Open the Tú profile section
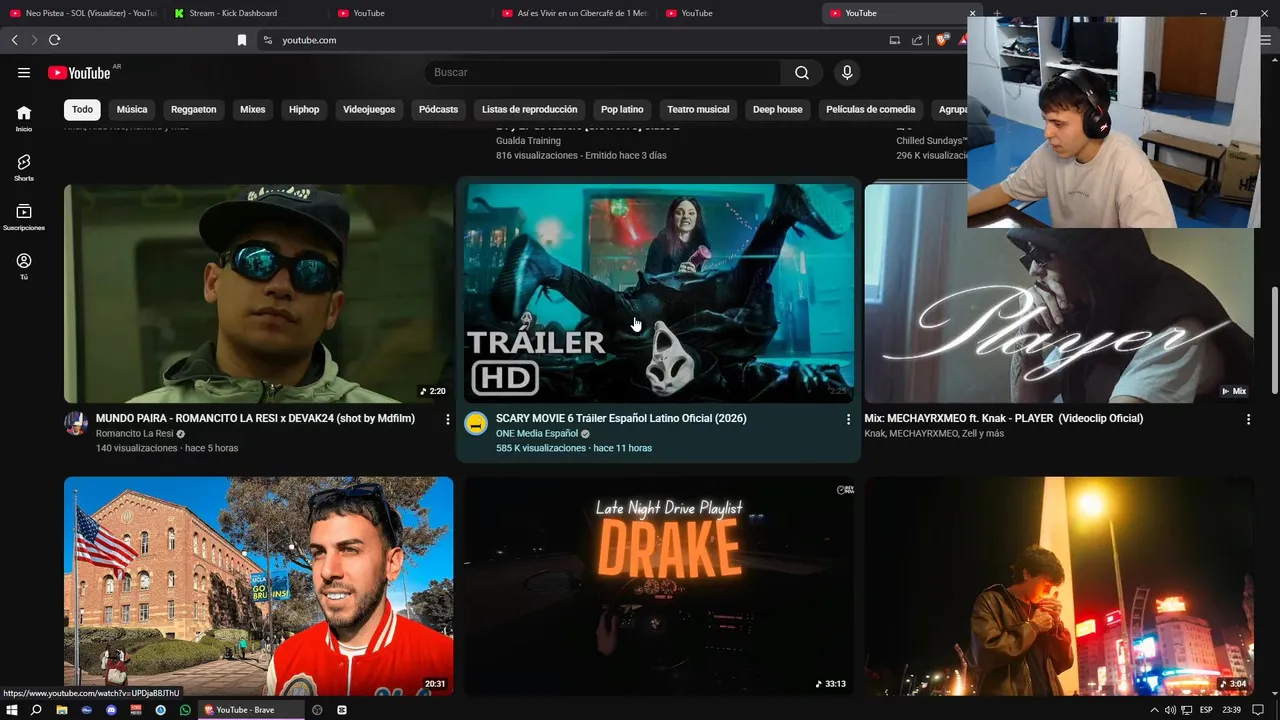Screen dimensions: 1280x720 (24, 266)
